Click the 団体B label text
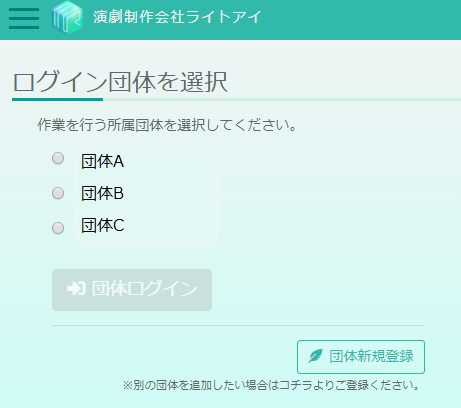Image resolution: width=461 pixels, height=408 pixels. (102, 193)
